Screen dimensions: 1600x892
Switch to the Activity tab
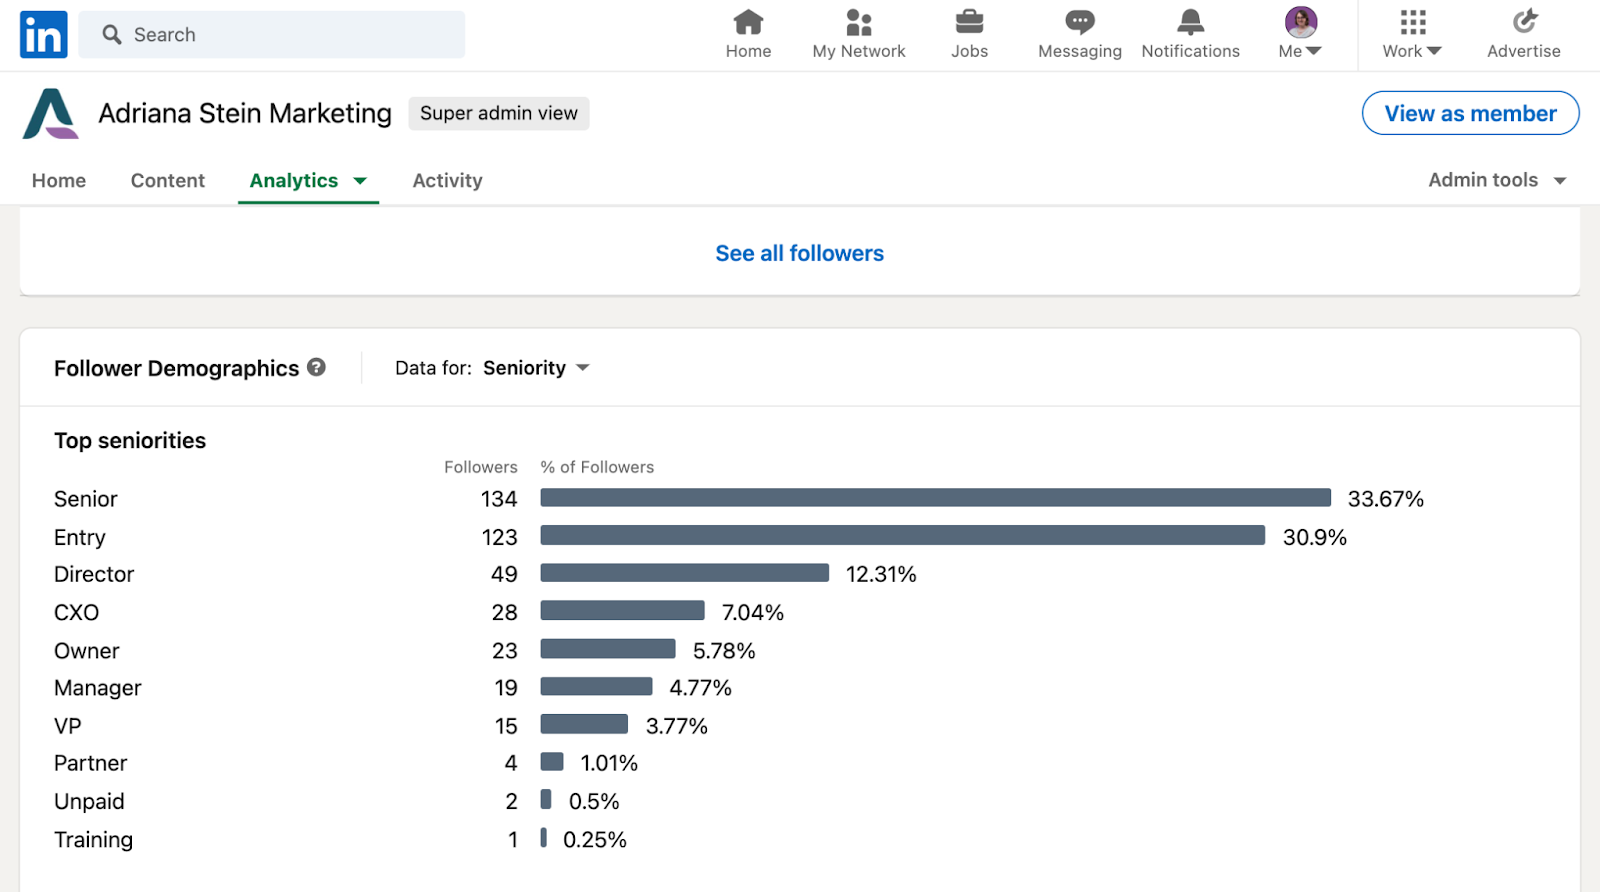[x=447, y=181]
